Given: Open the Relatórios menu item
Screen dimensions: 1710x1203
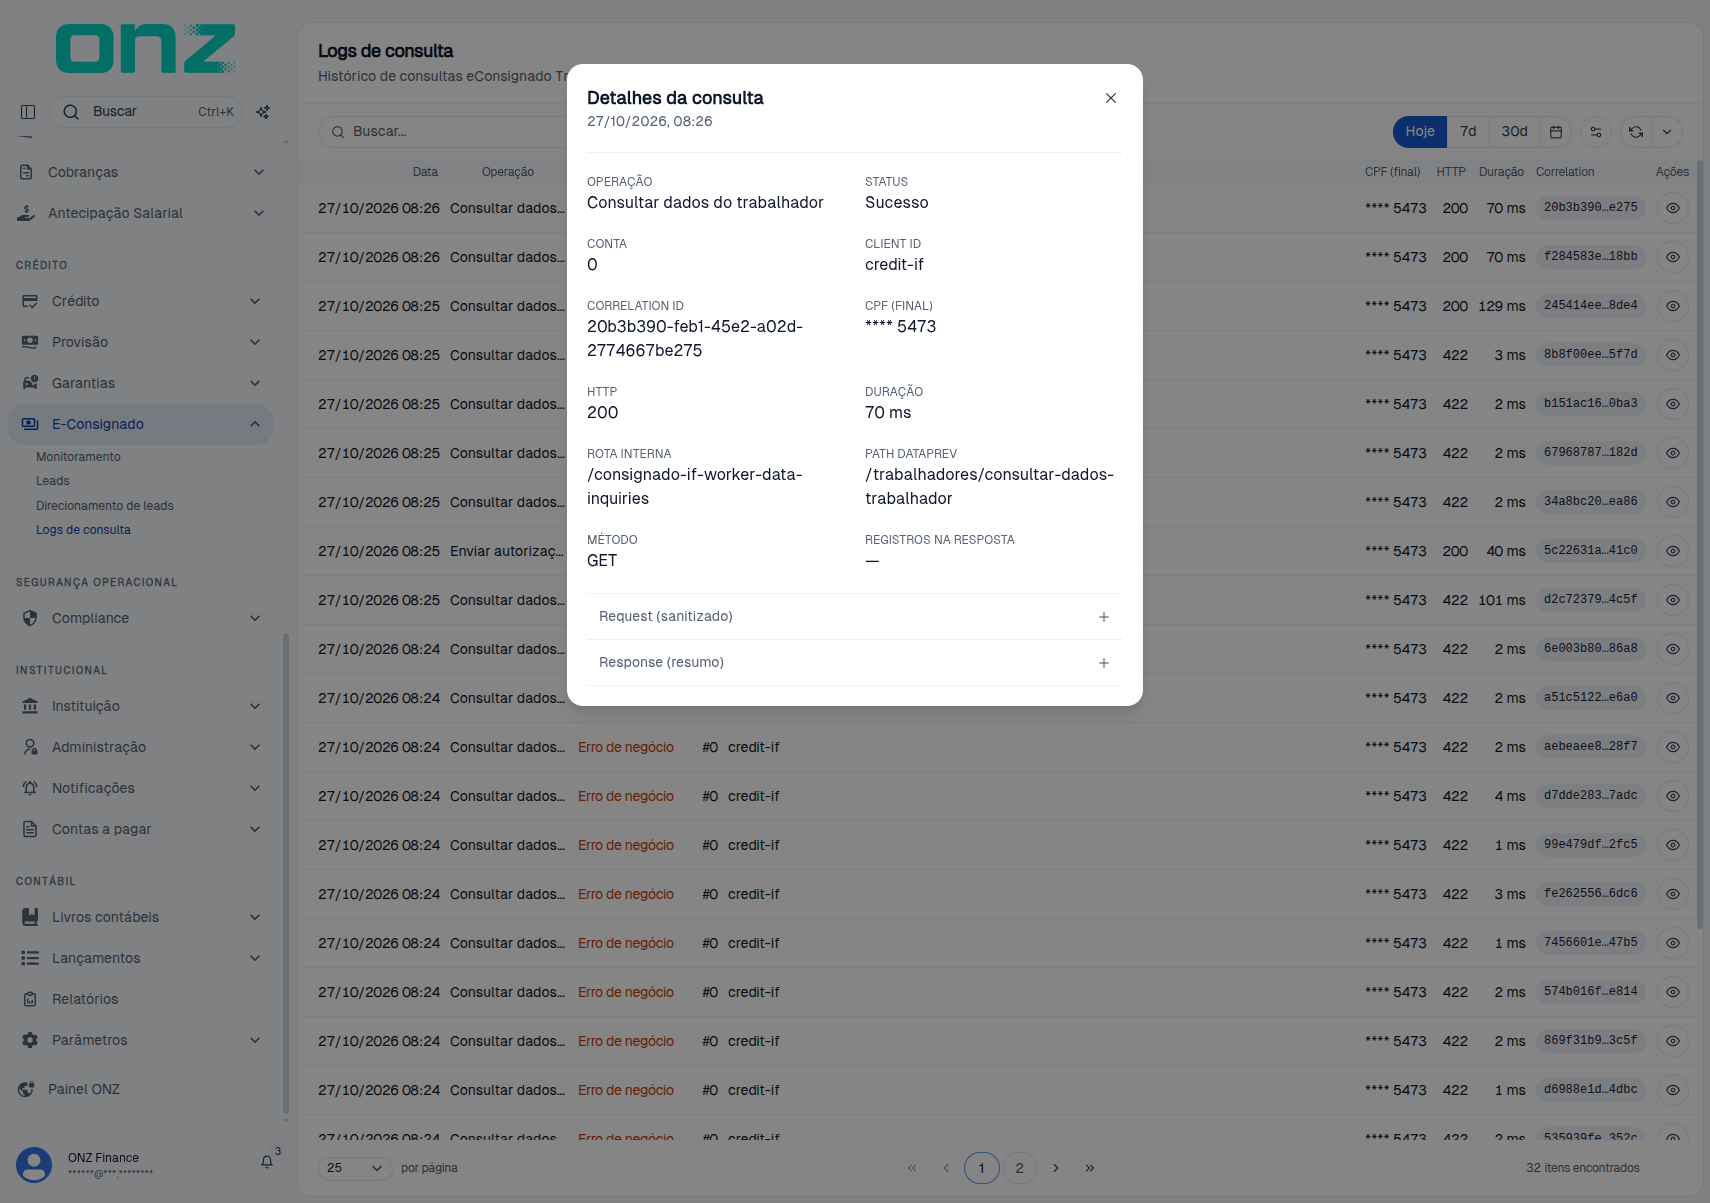Looking at the screenshot, I should 142,999.
